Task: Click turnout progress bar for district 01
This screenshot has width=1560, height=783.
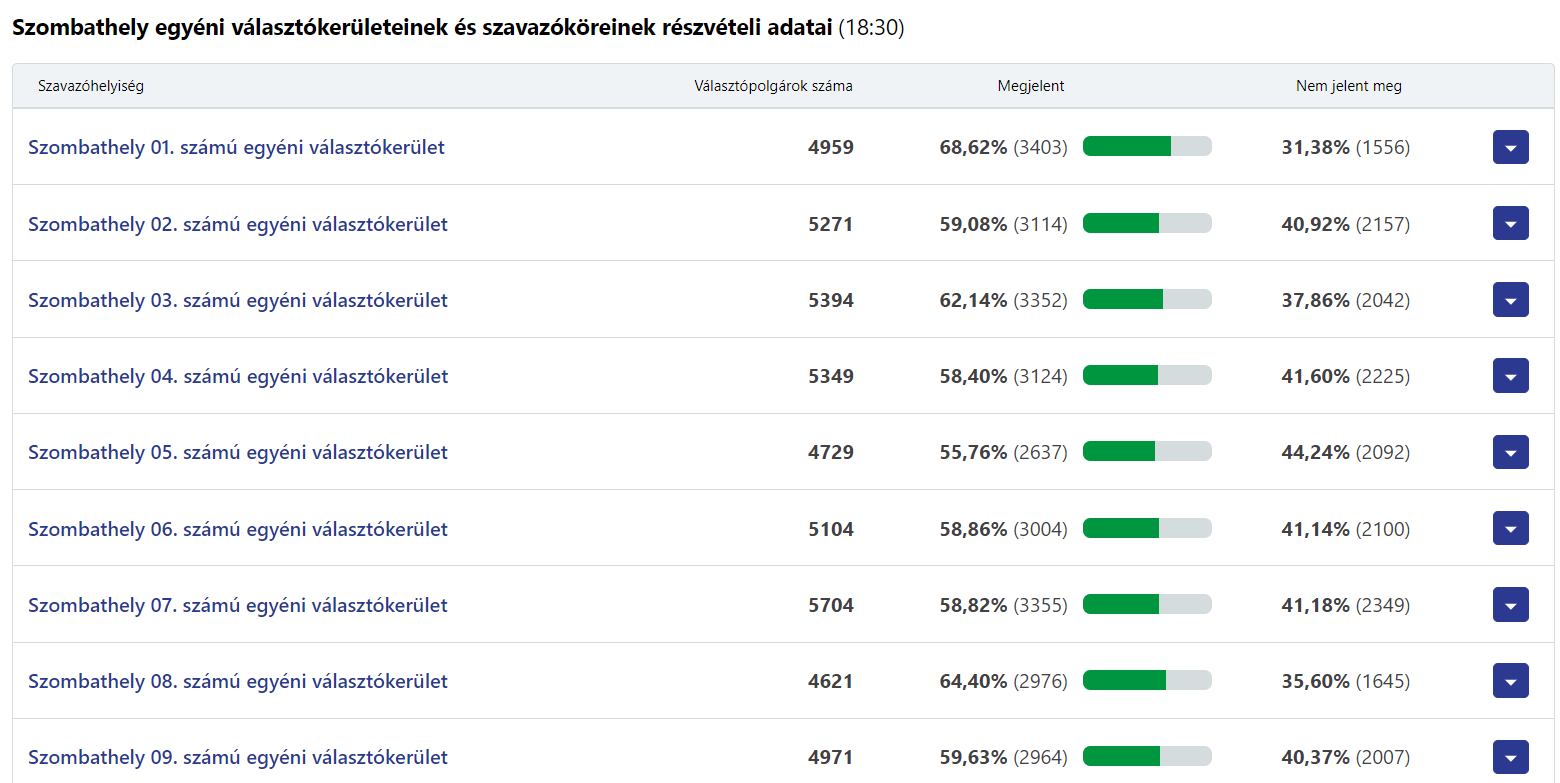Action: tap(1147, 147)
